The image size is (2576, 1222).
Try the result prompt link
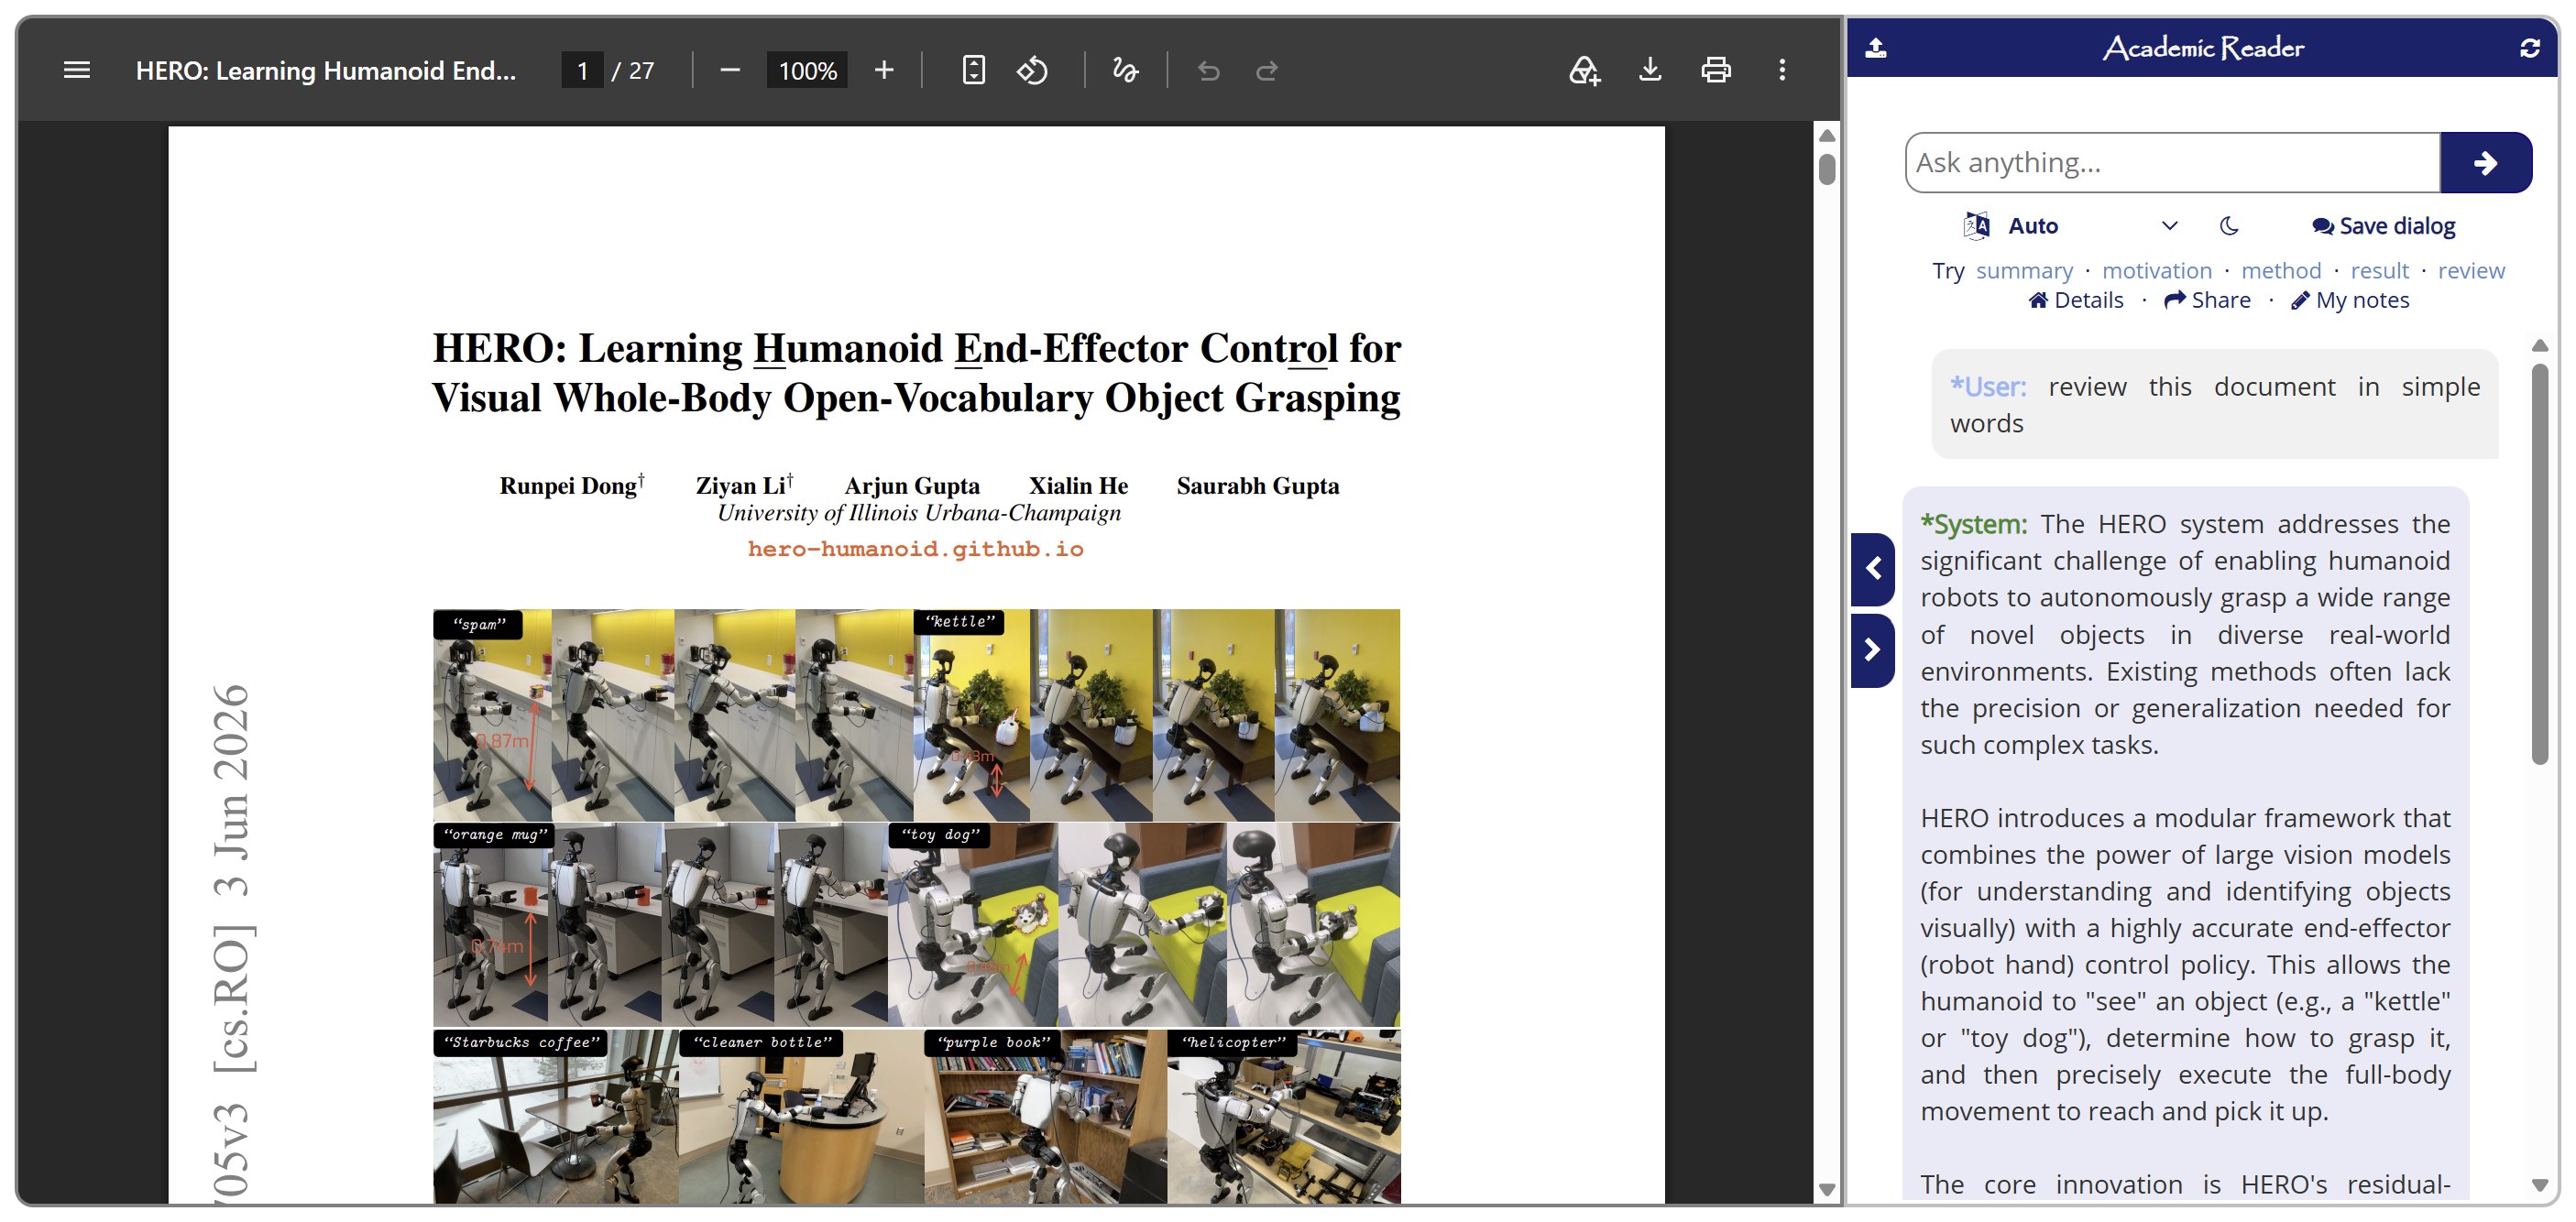tap(2379, 271)
